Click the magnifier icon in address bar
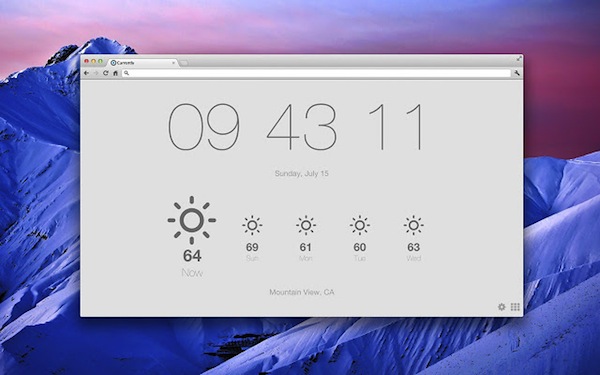 point(127,73)
